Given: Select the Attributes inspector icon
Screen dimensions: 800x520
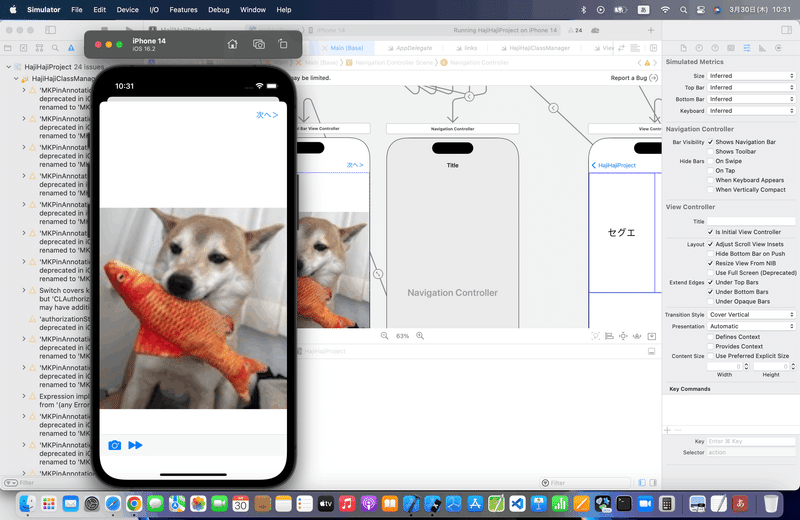Looking at the screenshot, I should (747, 48).
